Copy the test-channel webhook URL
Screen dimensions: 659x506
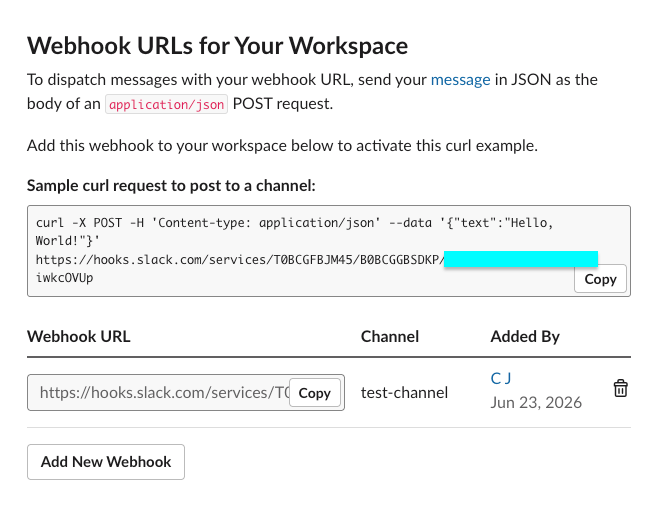314,393
